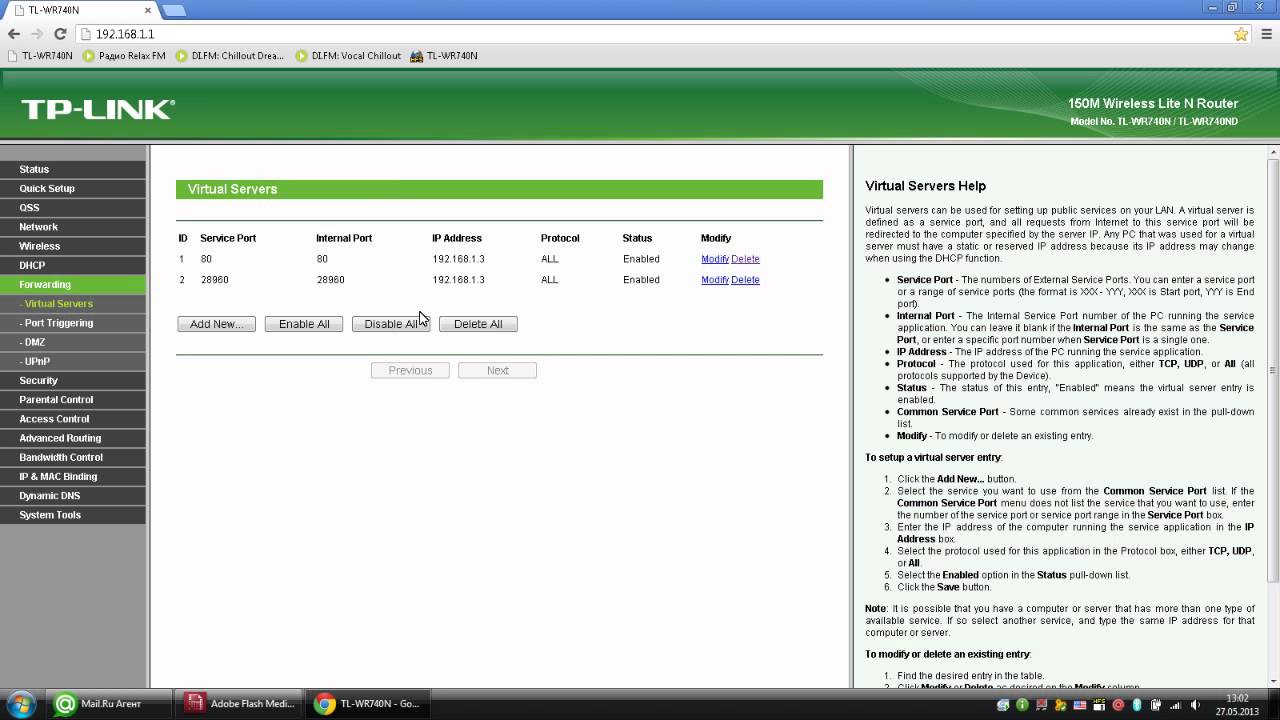Click the Previous page button
The height and width of the screenshot is (720, 1280).
(410, 370)
